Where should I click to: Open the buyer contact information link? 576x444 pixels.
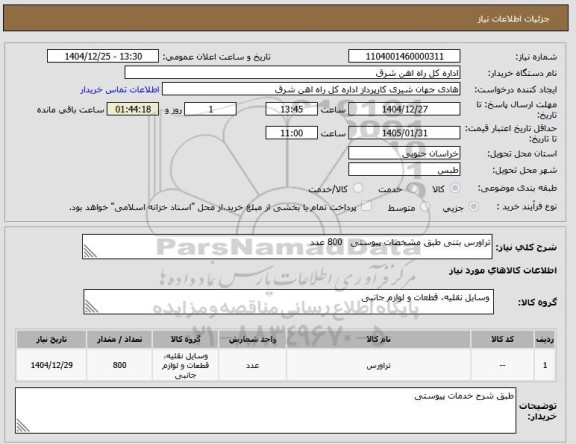coord(120,90)
